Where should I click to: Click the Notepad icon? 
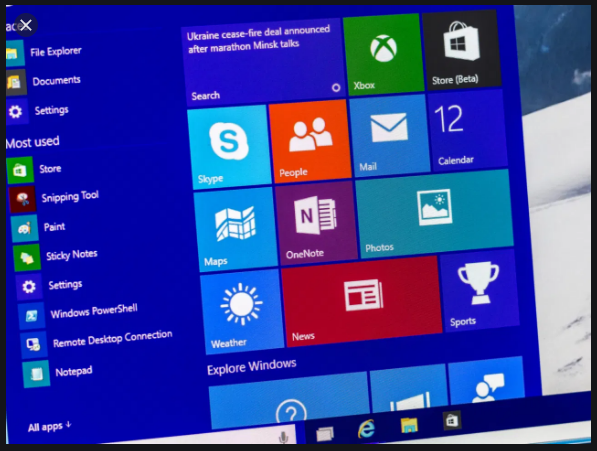pyautogui.click(x=36, y=374)
